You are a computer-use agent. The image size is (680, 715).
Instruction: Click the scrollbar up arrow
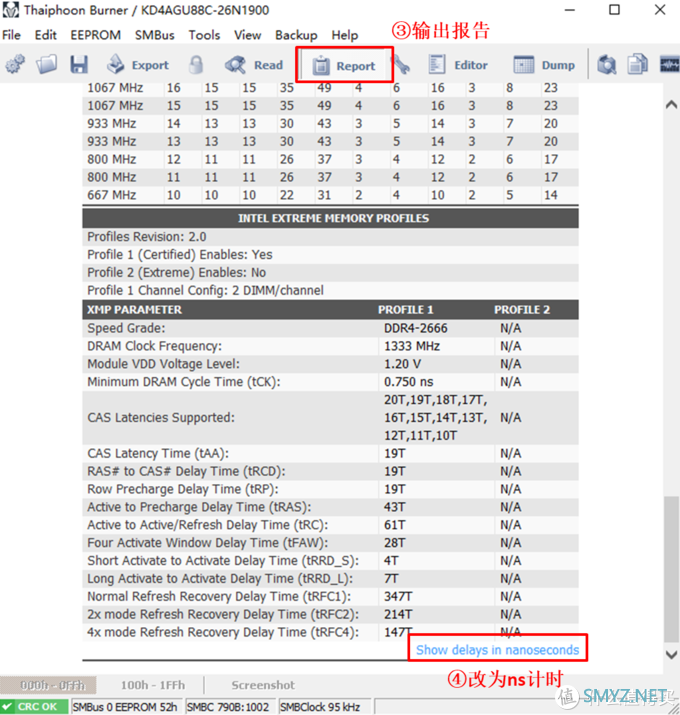[671, 105]
